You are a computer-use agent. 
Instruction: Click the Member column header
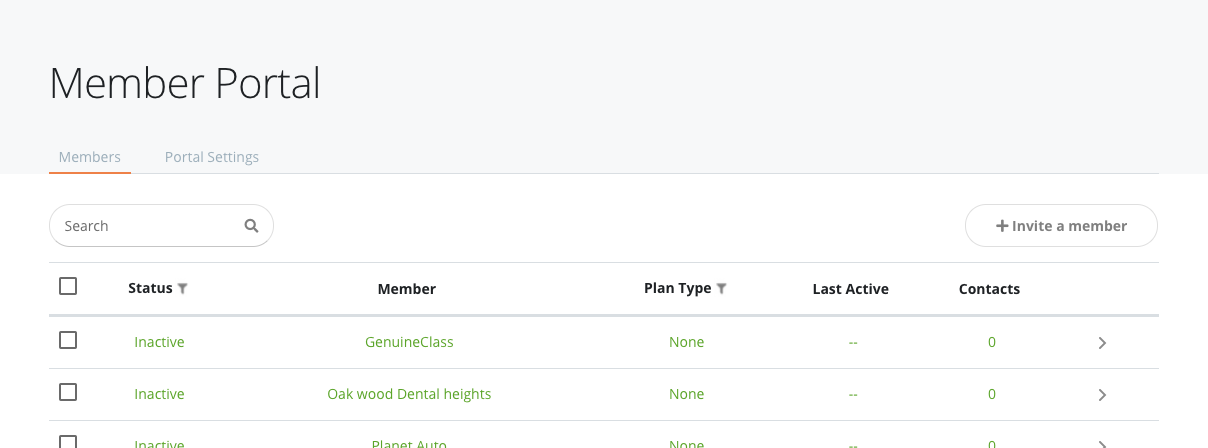pyautogui.click(x=407, y=289)
